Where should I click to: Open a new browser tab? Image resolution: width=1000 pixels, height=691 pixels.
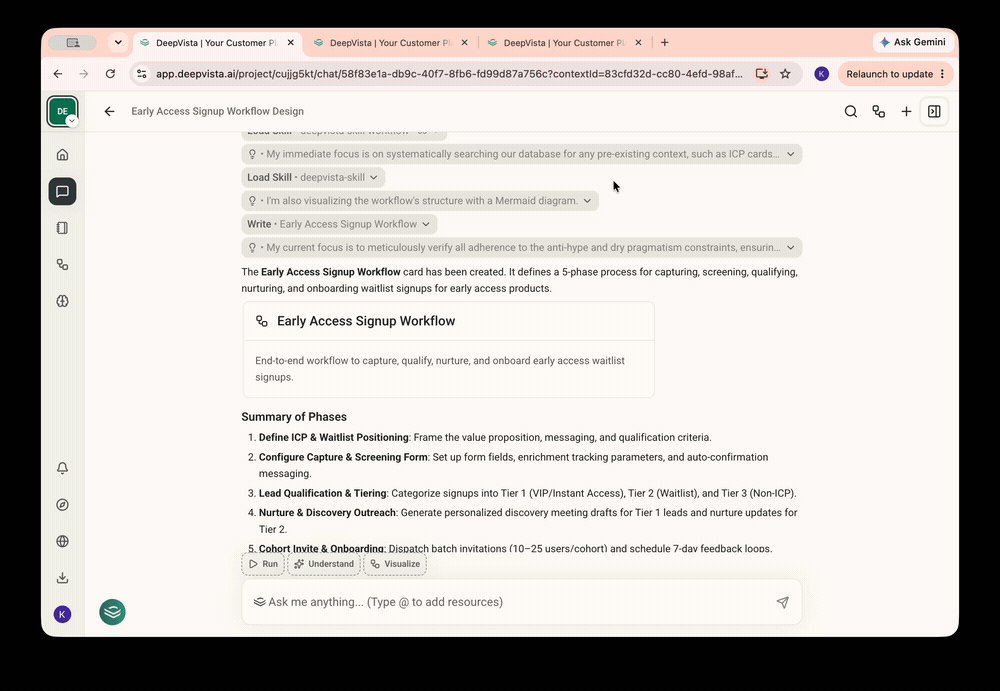point(665,43)
